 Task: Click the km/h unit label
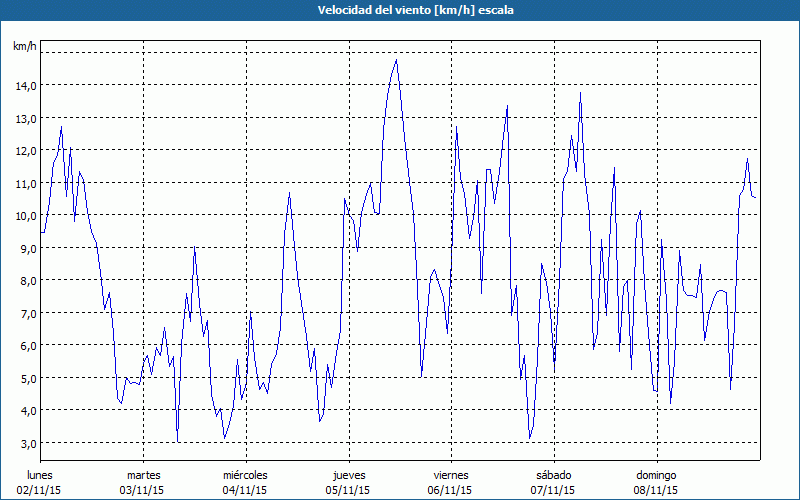tap(25, 46)
